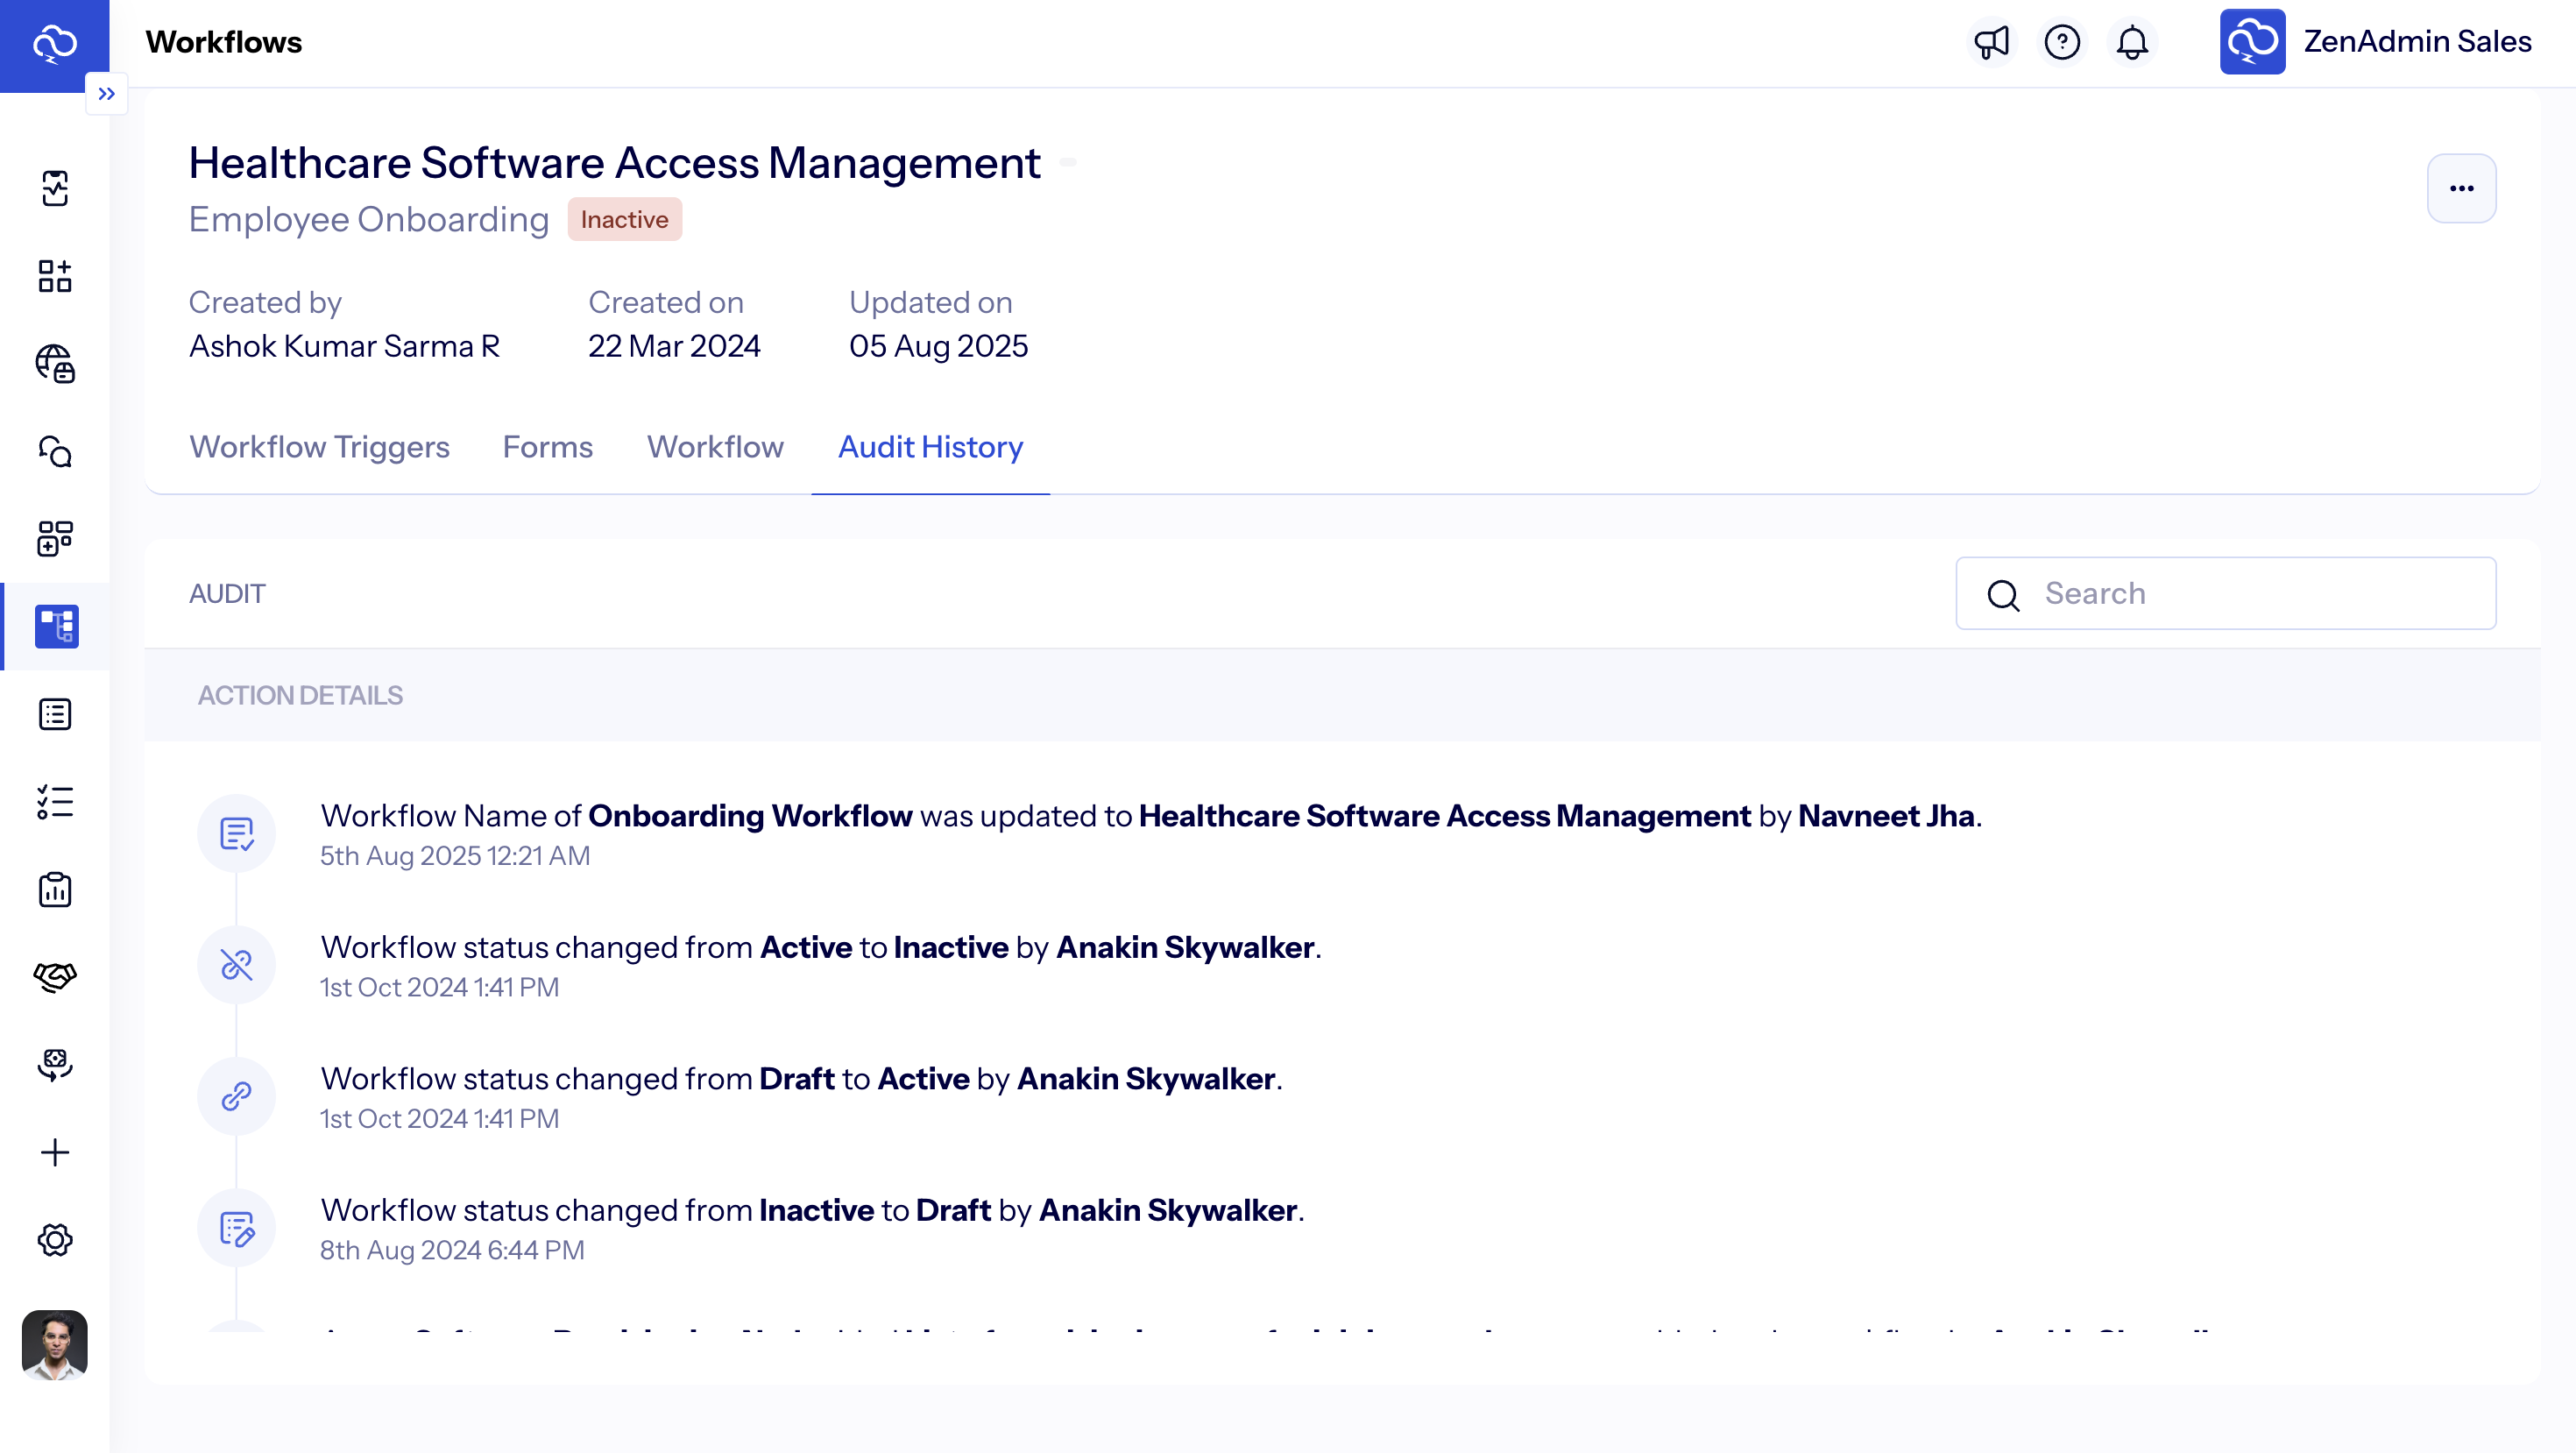Select the highlighted Workflows sidebar icon

(55, 626)
